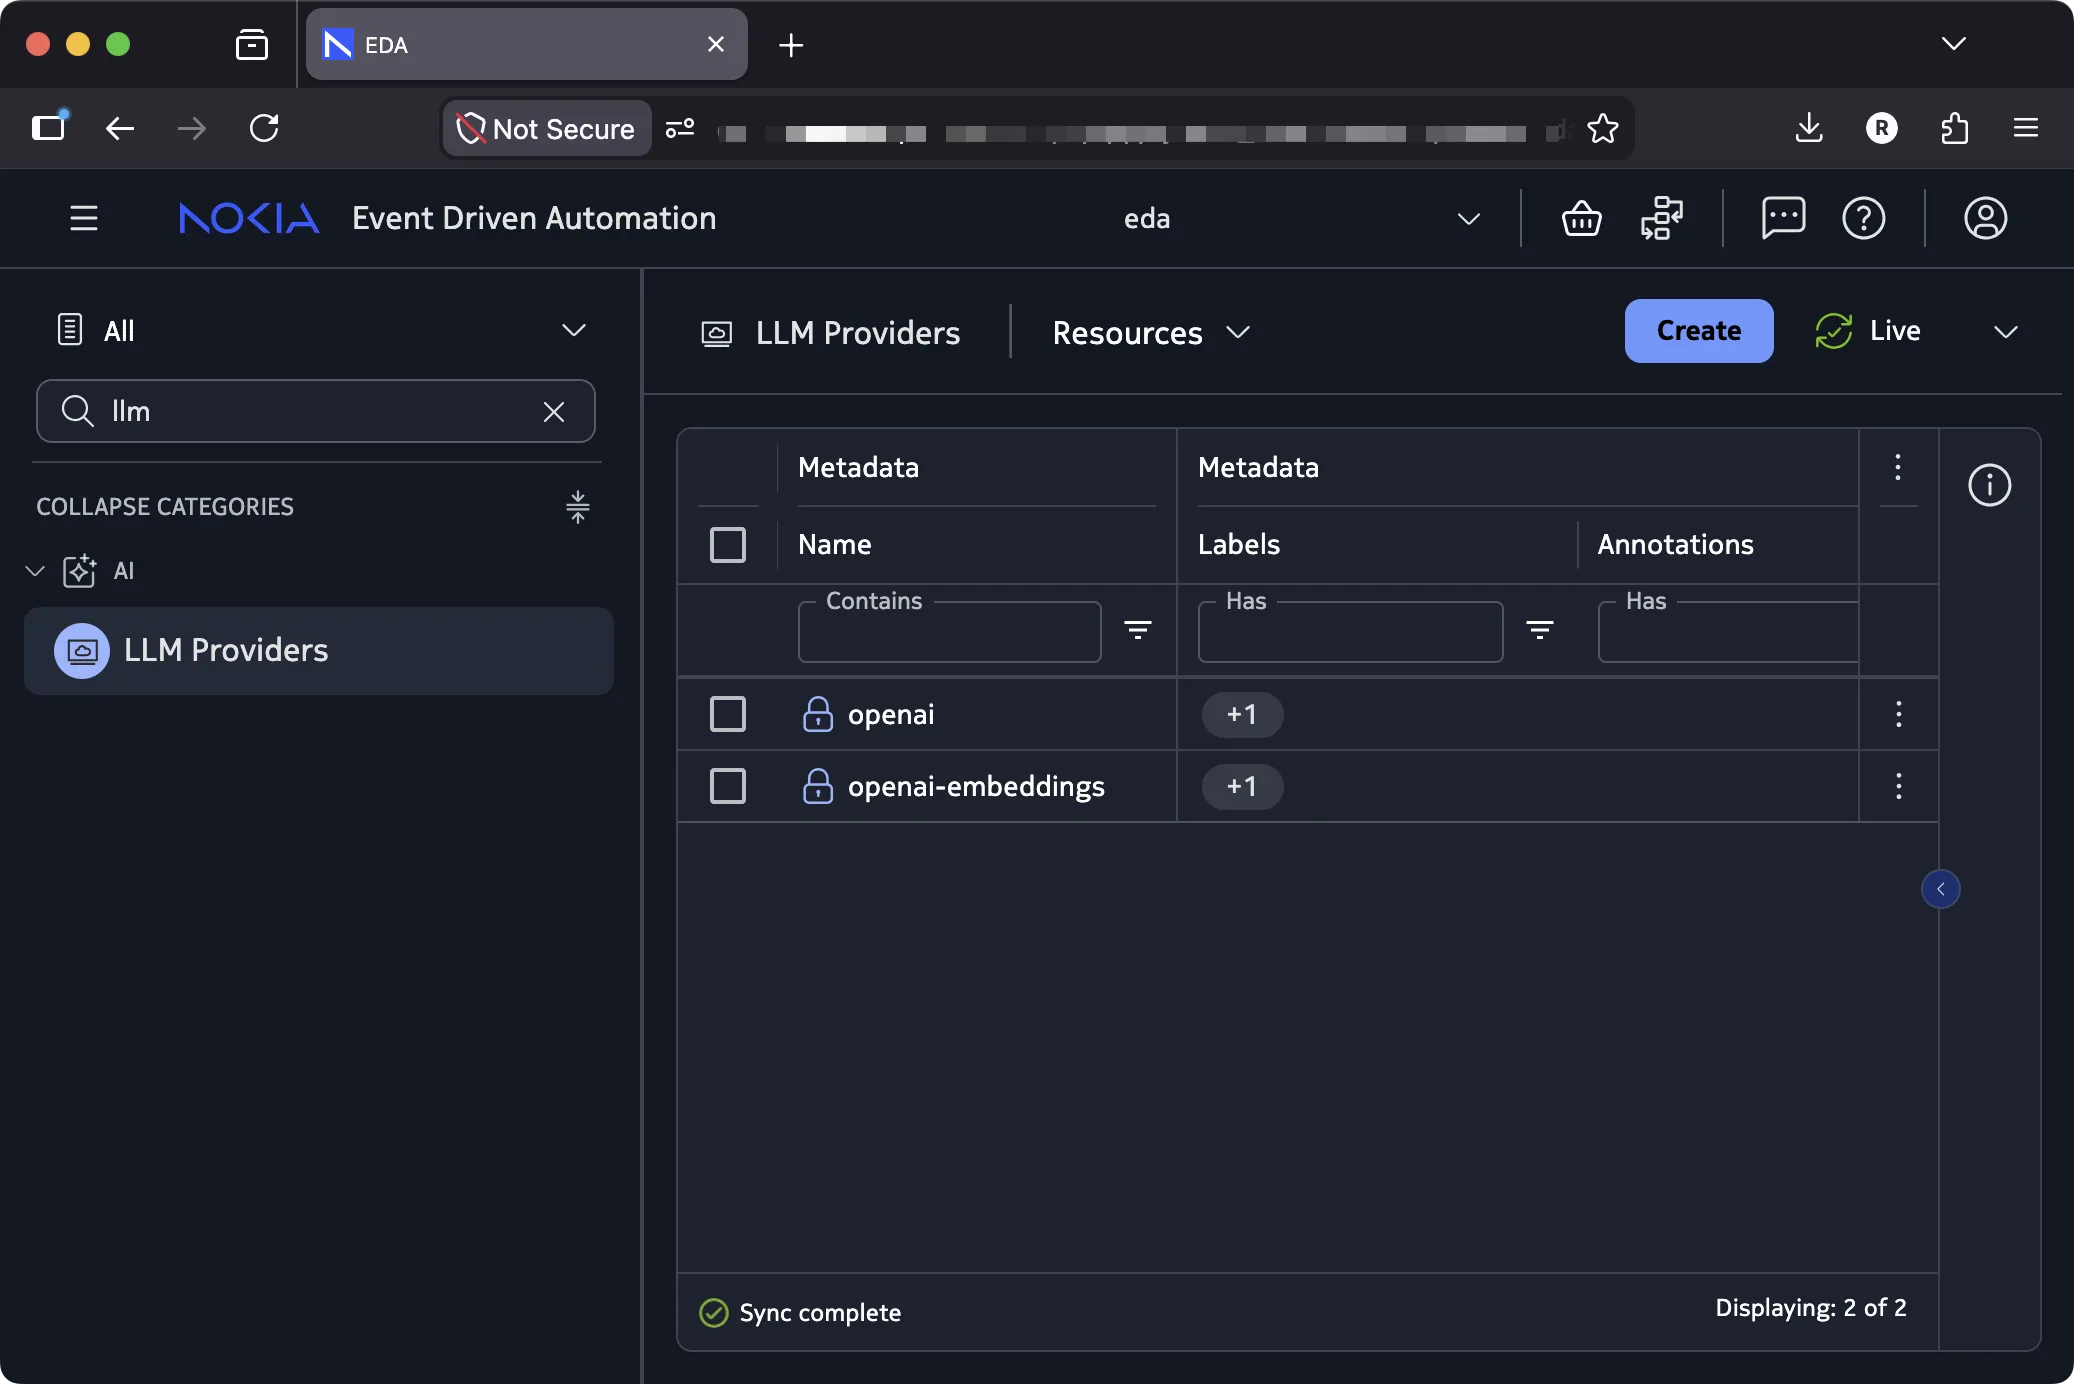The width and height of the screenshot is (2074, 1384).
Task: Click the openai resource name
Action: click(x=891, y=714)
